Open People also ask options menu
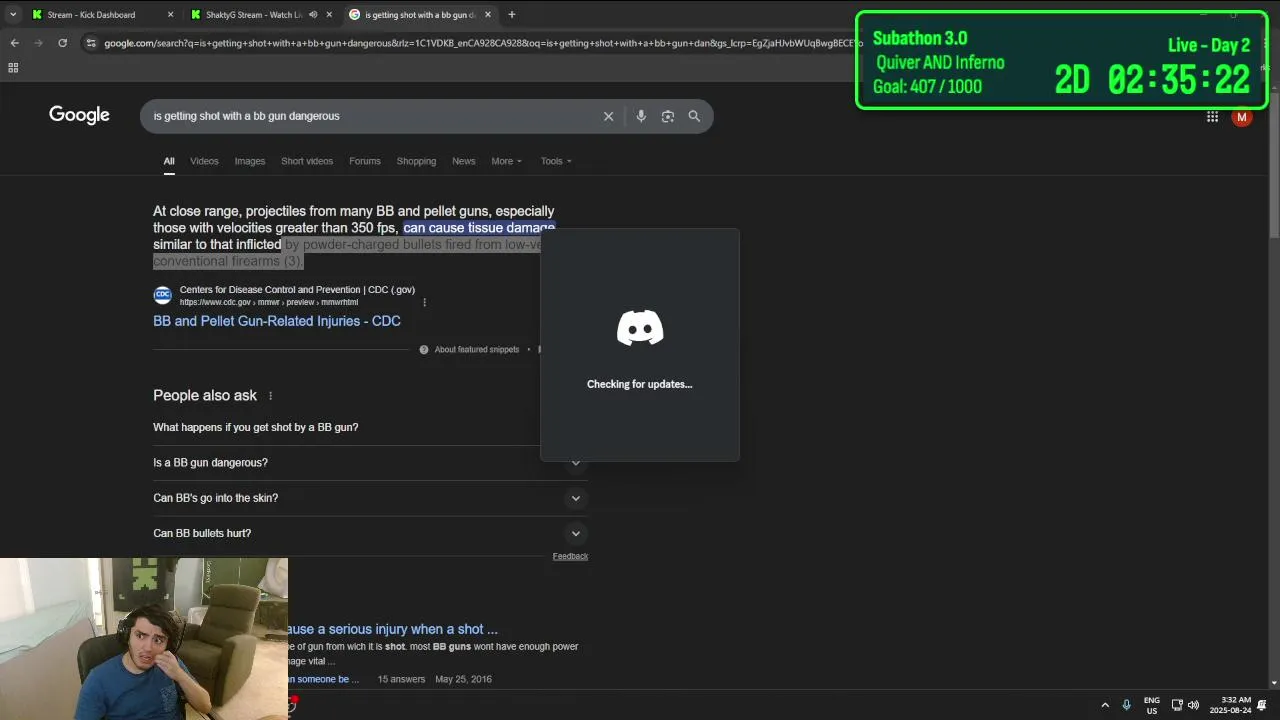The width and height of the screenshot is (1280, 720). tap(270, 396)
